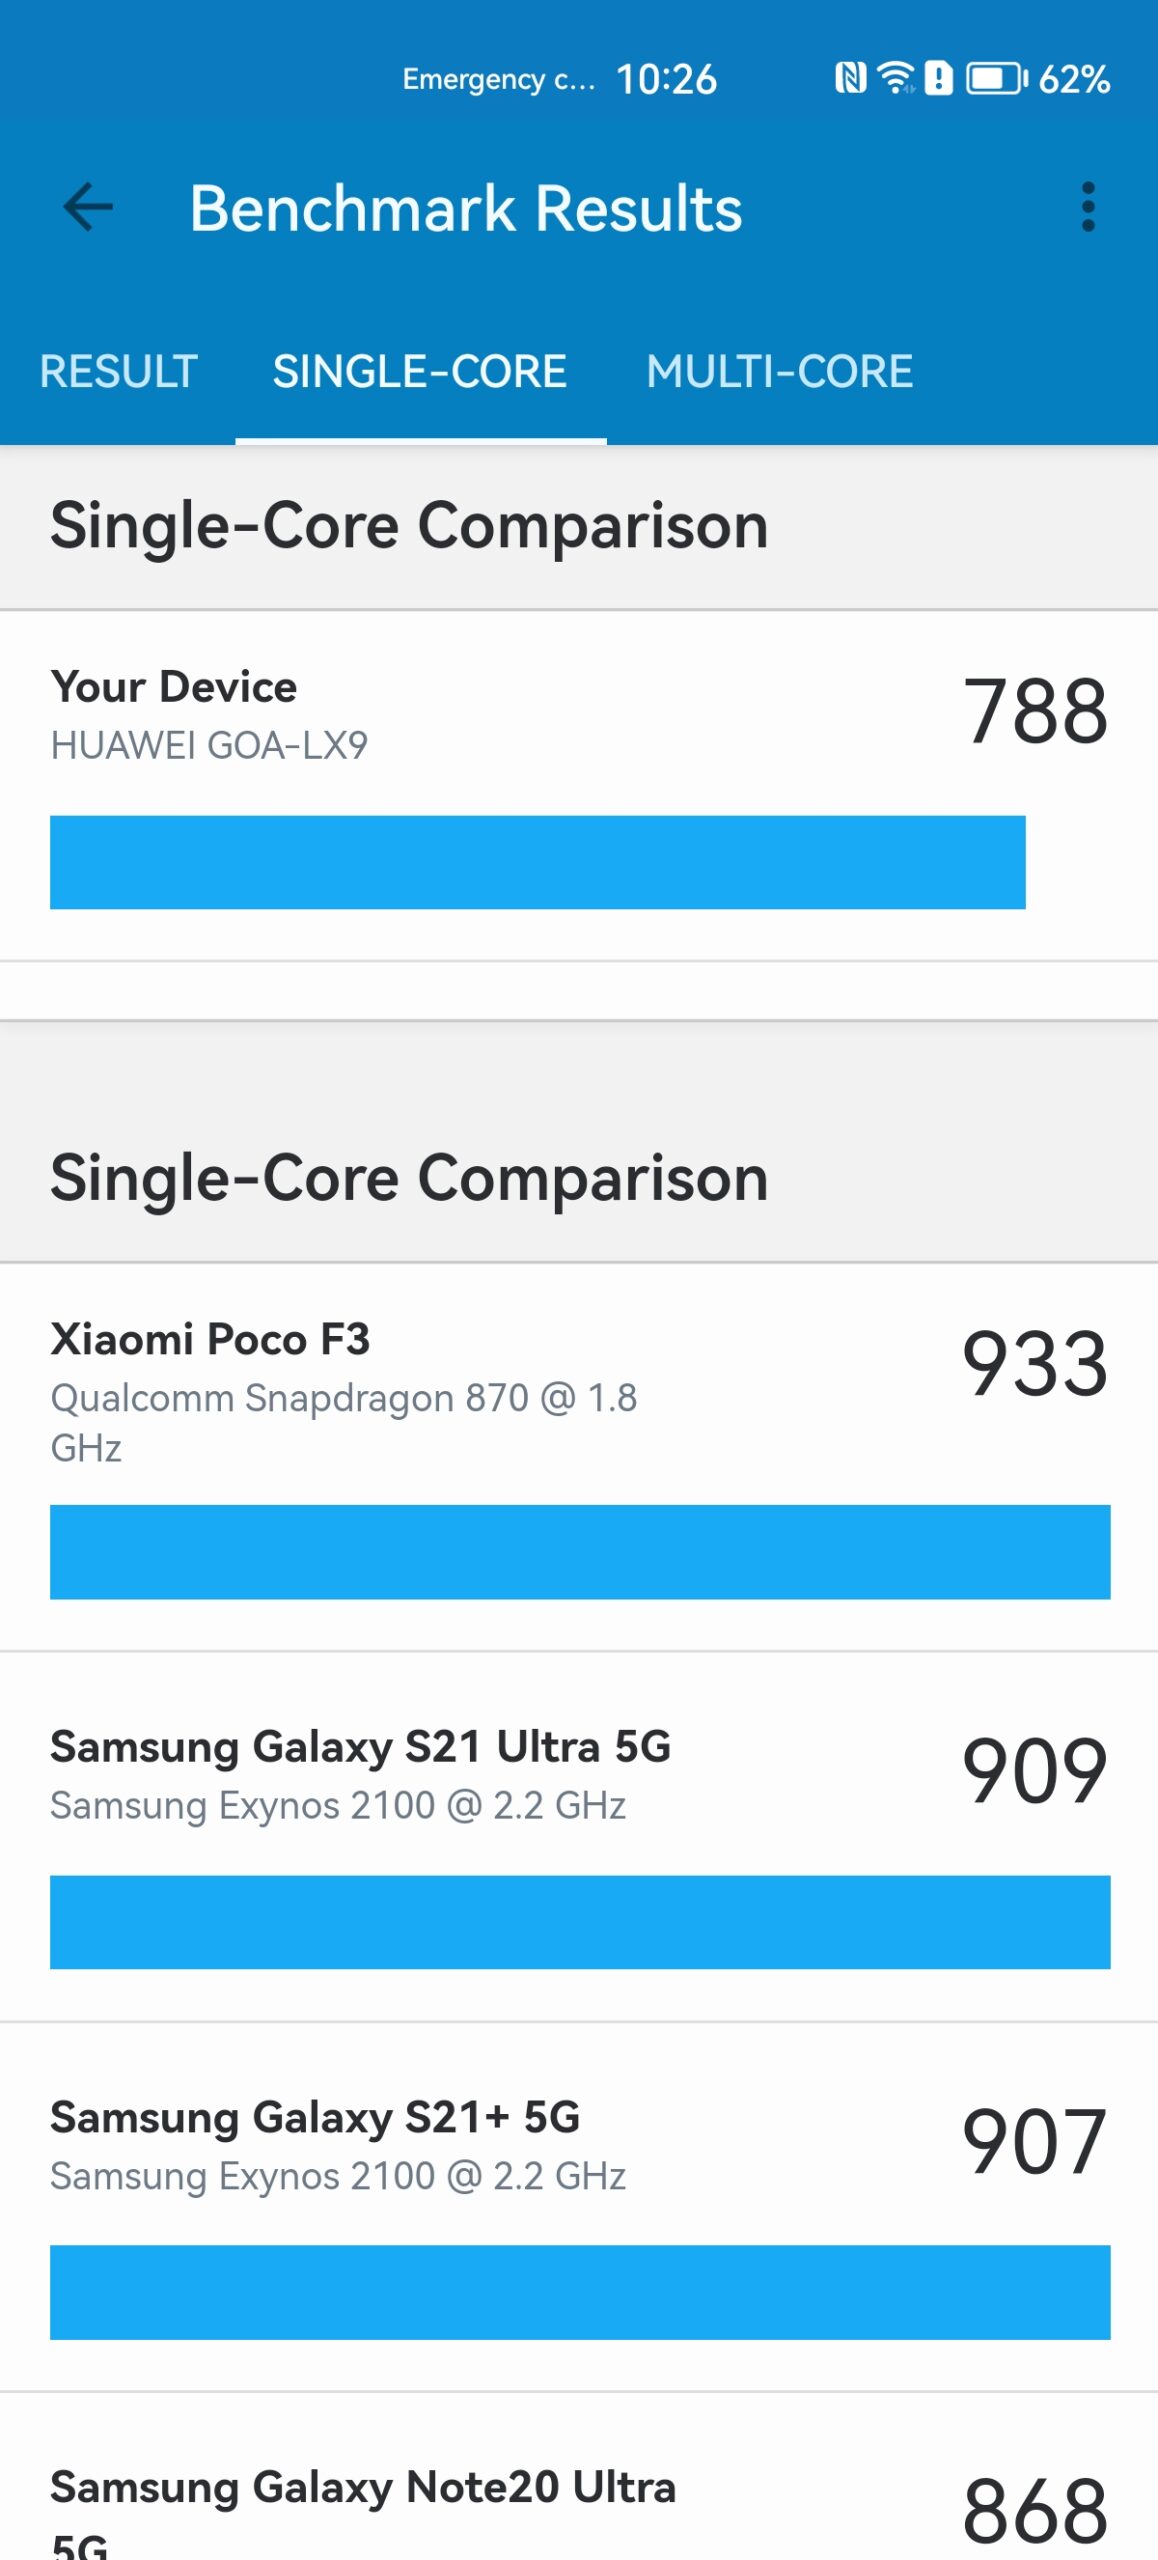Tap the NFC status icon

[x=850, y=78]
